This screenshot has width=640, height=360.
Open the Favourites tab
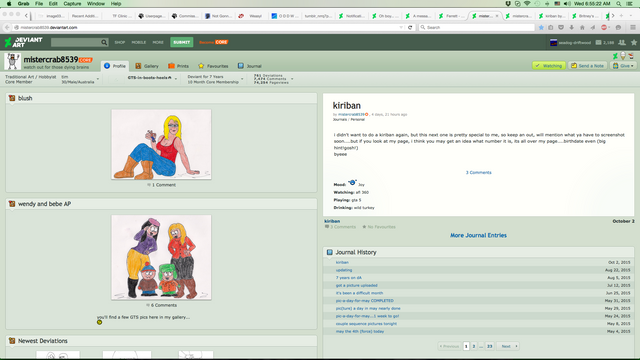(x=213, y=66)
